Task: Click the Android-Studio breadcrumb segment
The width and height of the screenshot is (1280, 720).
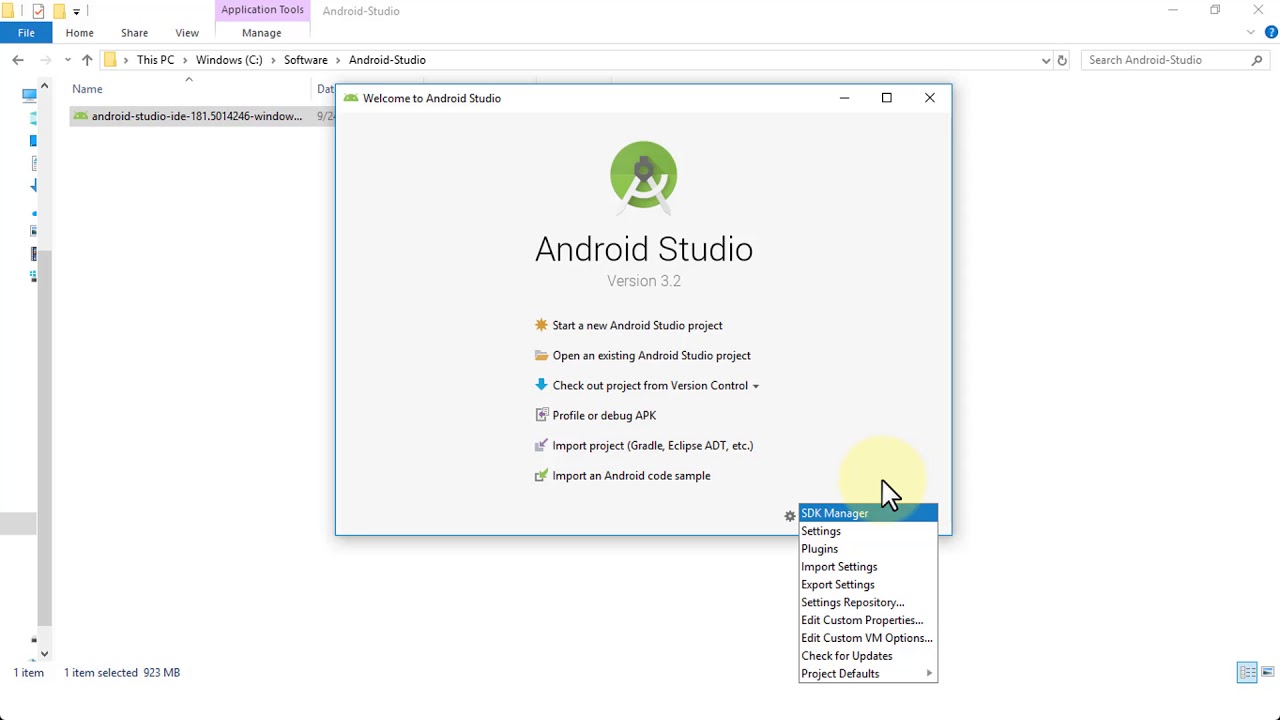Action: pos(387,60)
